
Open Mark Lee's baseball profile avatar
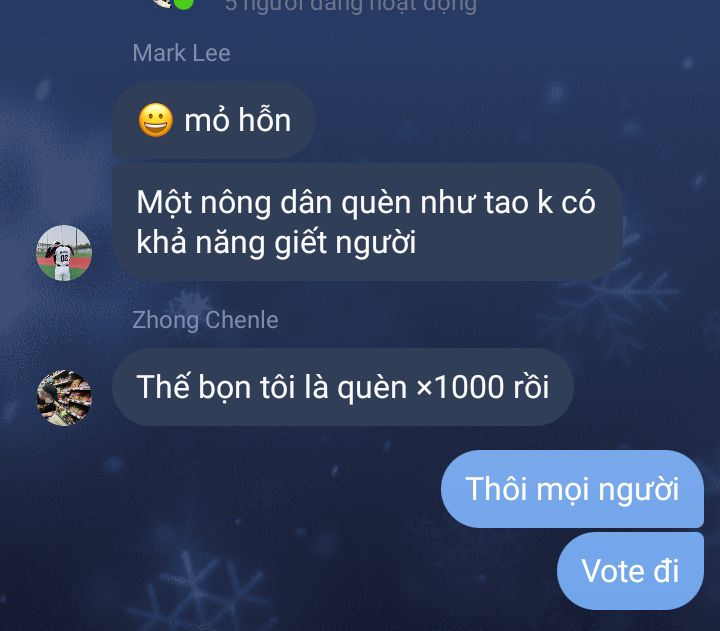64,253
